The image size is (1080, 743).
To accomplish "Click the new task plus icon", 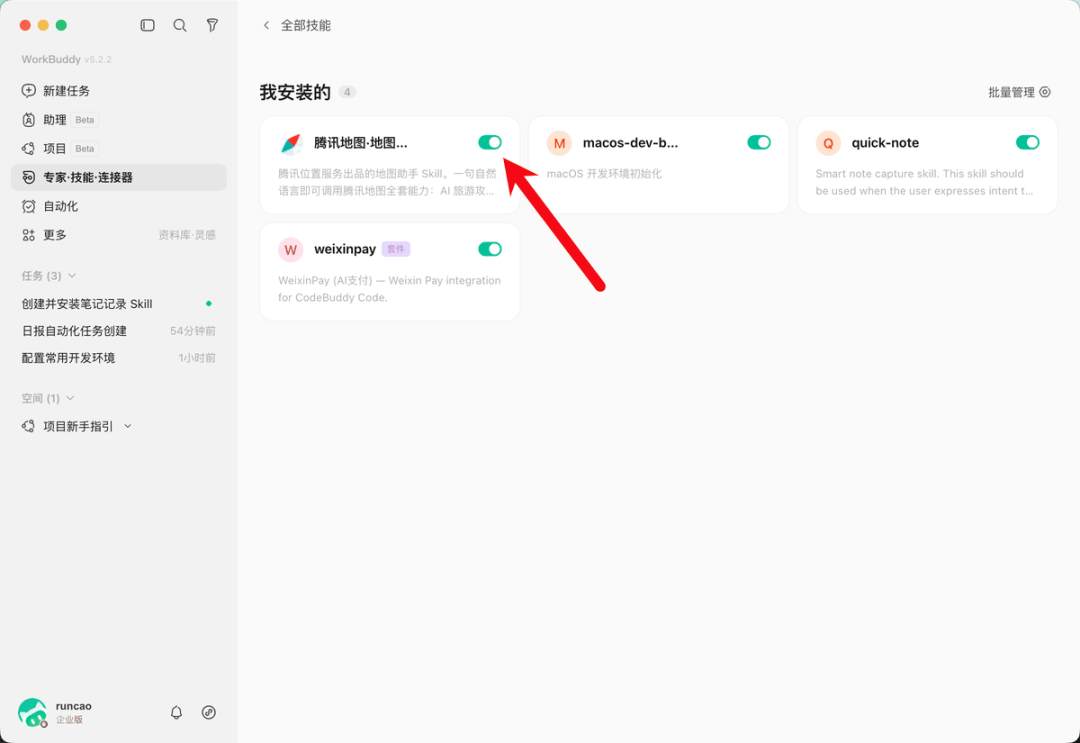I will coord(28,91).
